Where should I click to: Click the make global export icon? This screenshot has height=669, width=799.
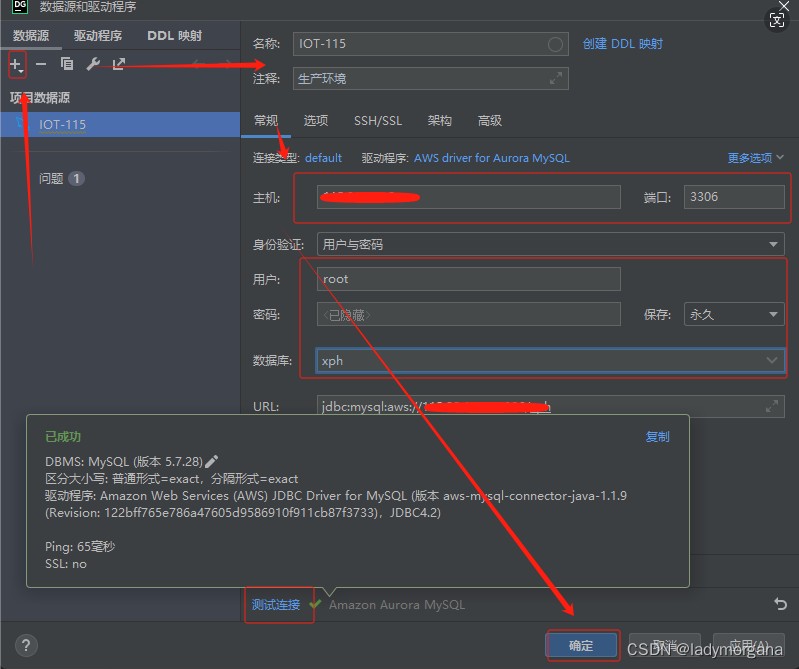119,64
